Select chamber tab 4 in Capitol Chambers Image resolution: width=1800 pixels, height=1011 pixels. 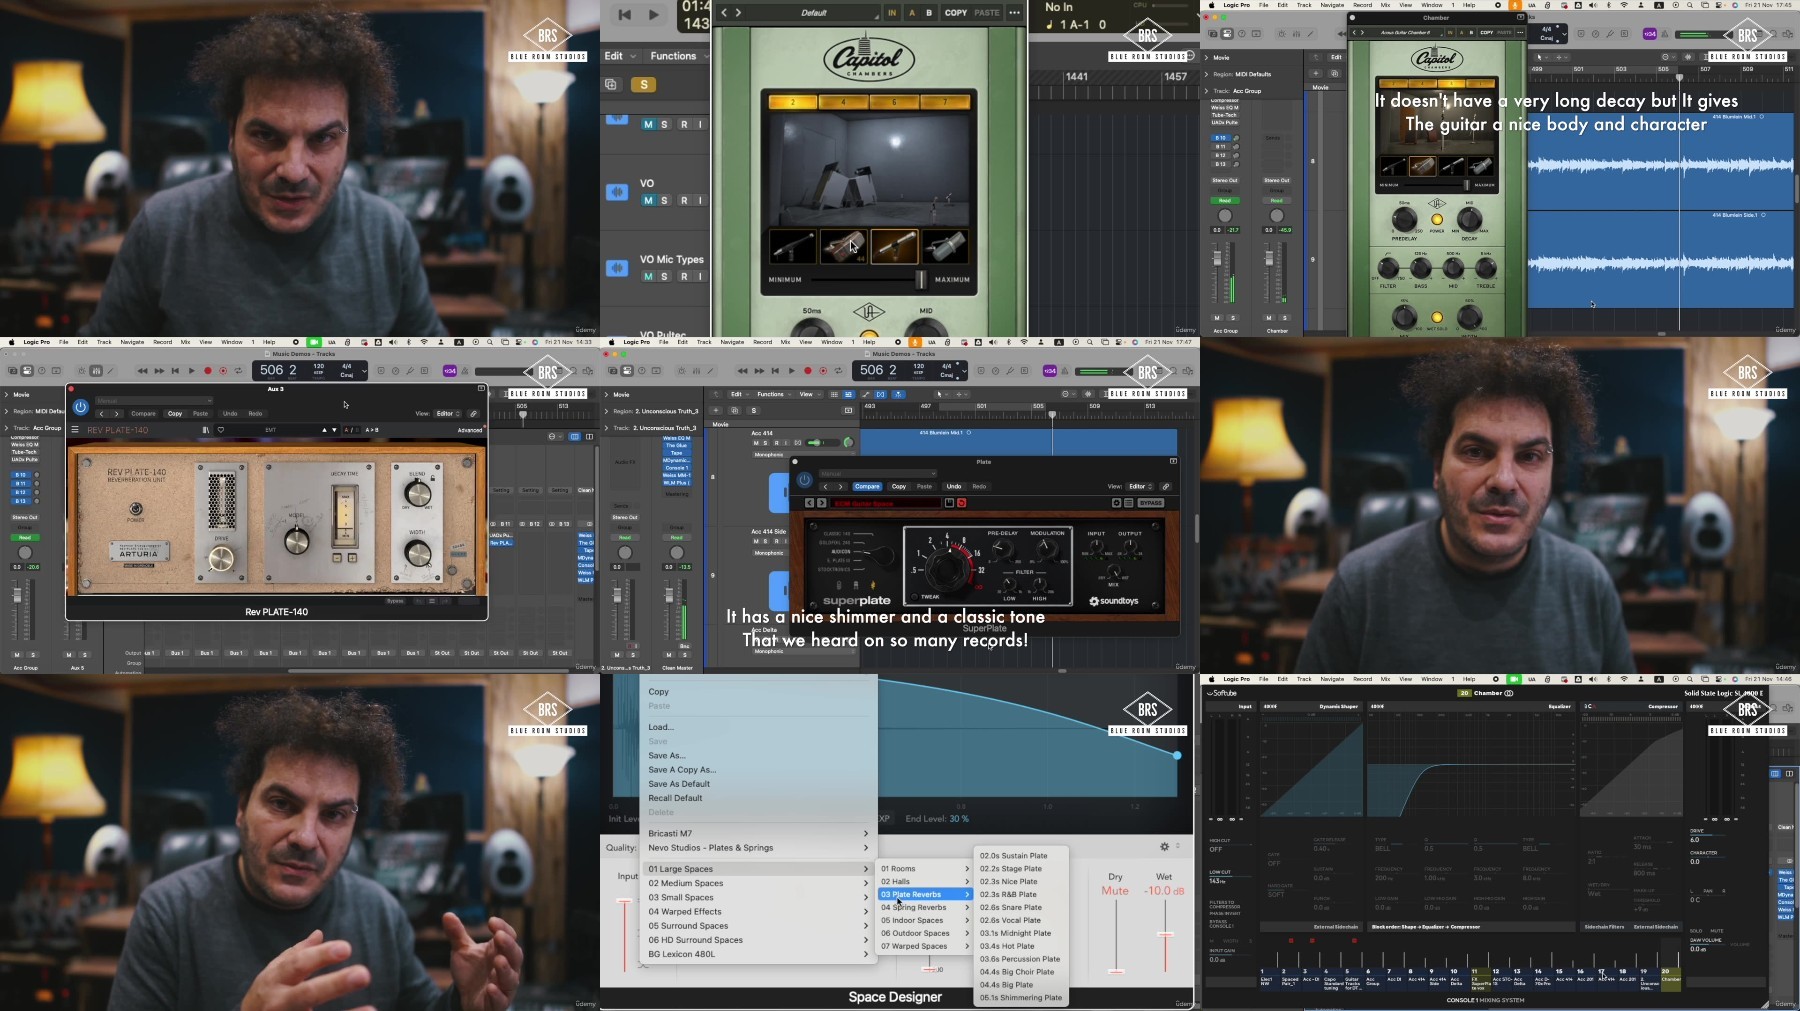pyautogui.click(x=843, y=102)
